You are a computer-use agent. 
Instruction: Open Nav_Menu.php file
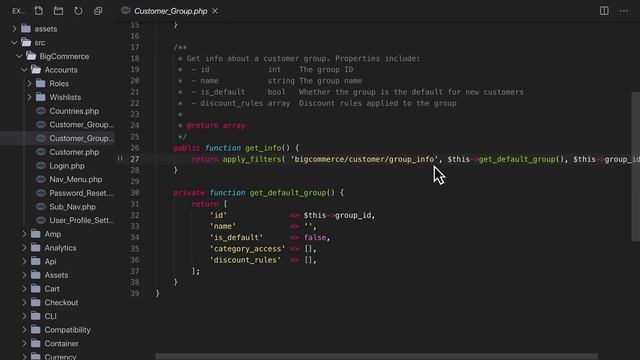click(x=76, y=179)
